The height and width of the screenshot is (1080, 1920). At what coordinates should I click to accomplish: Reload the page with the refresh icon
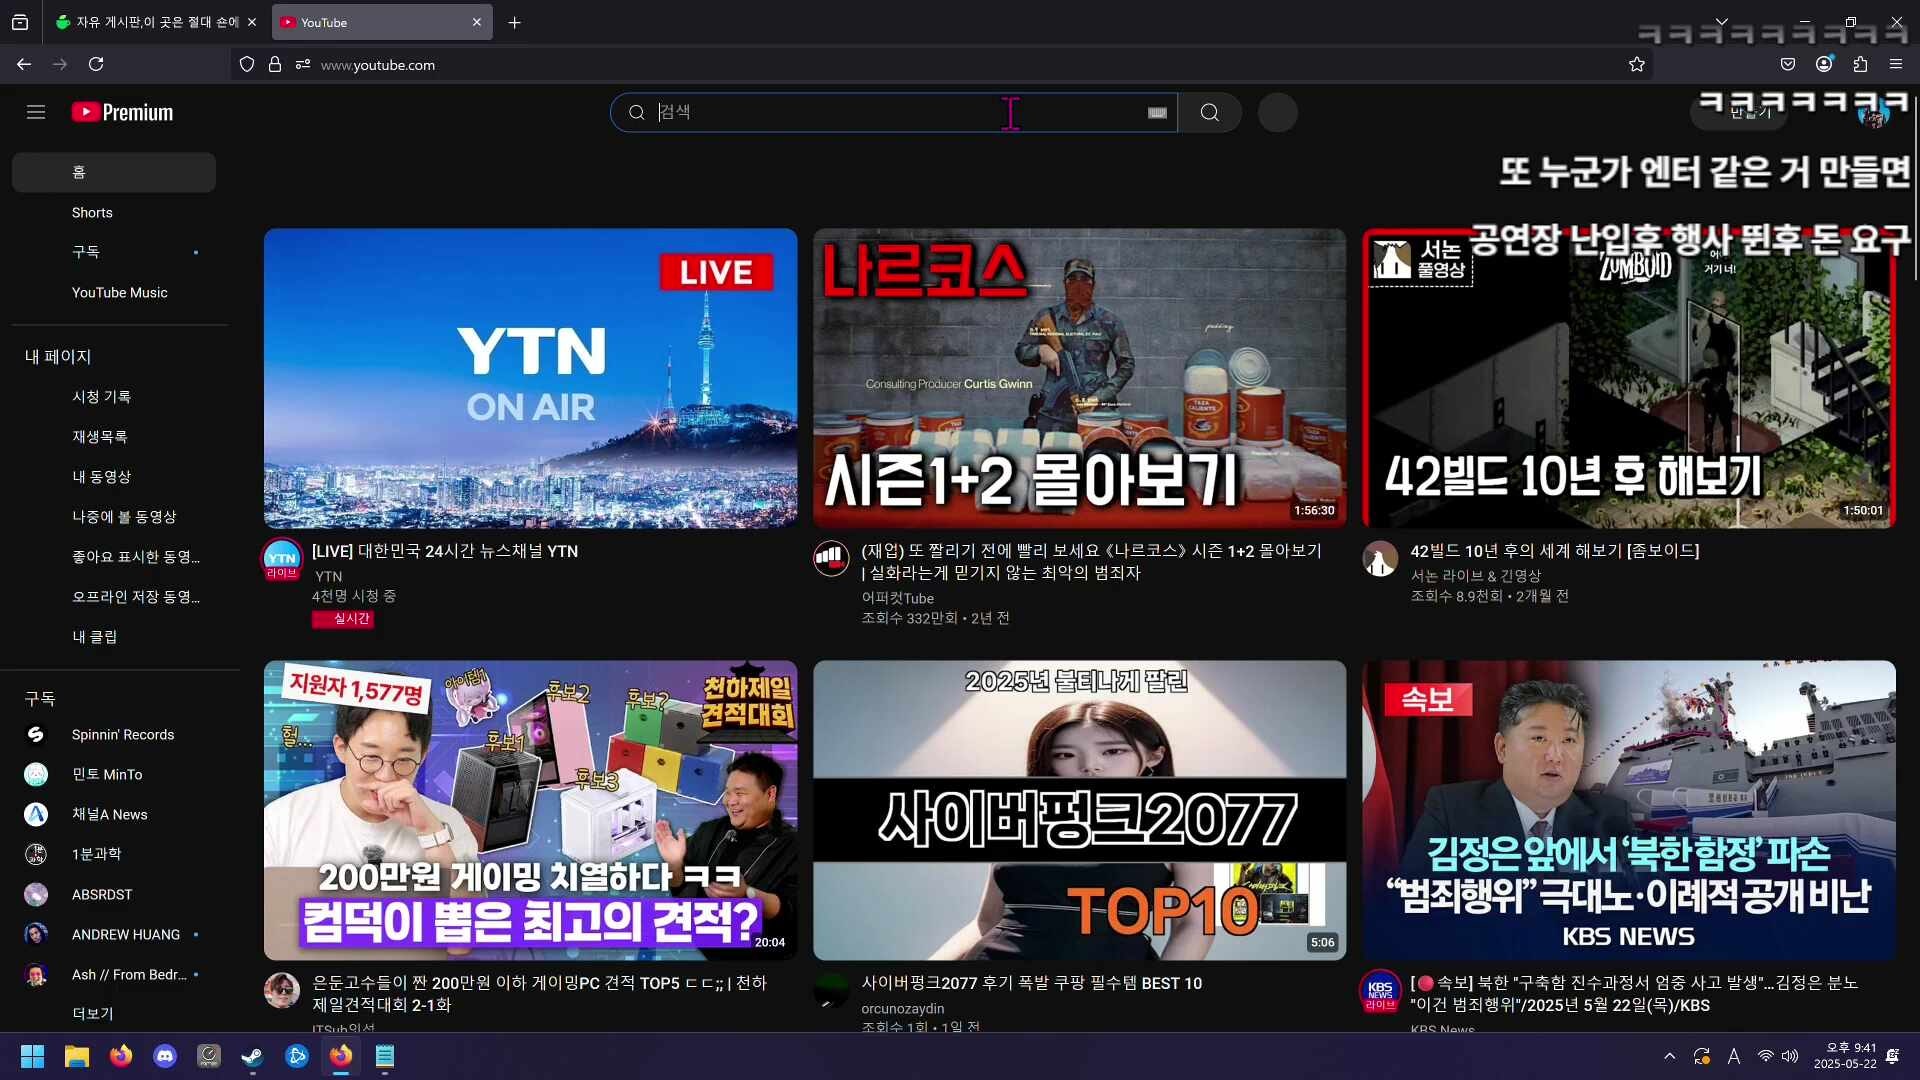point(96,64)
